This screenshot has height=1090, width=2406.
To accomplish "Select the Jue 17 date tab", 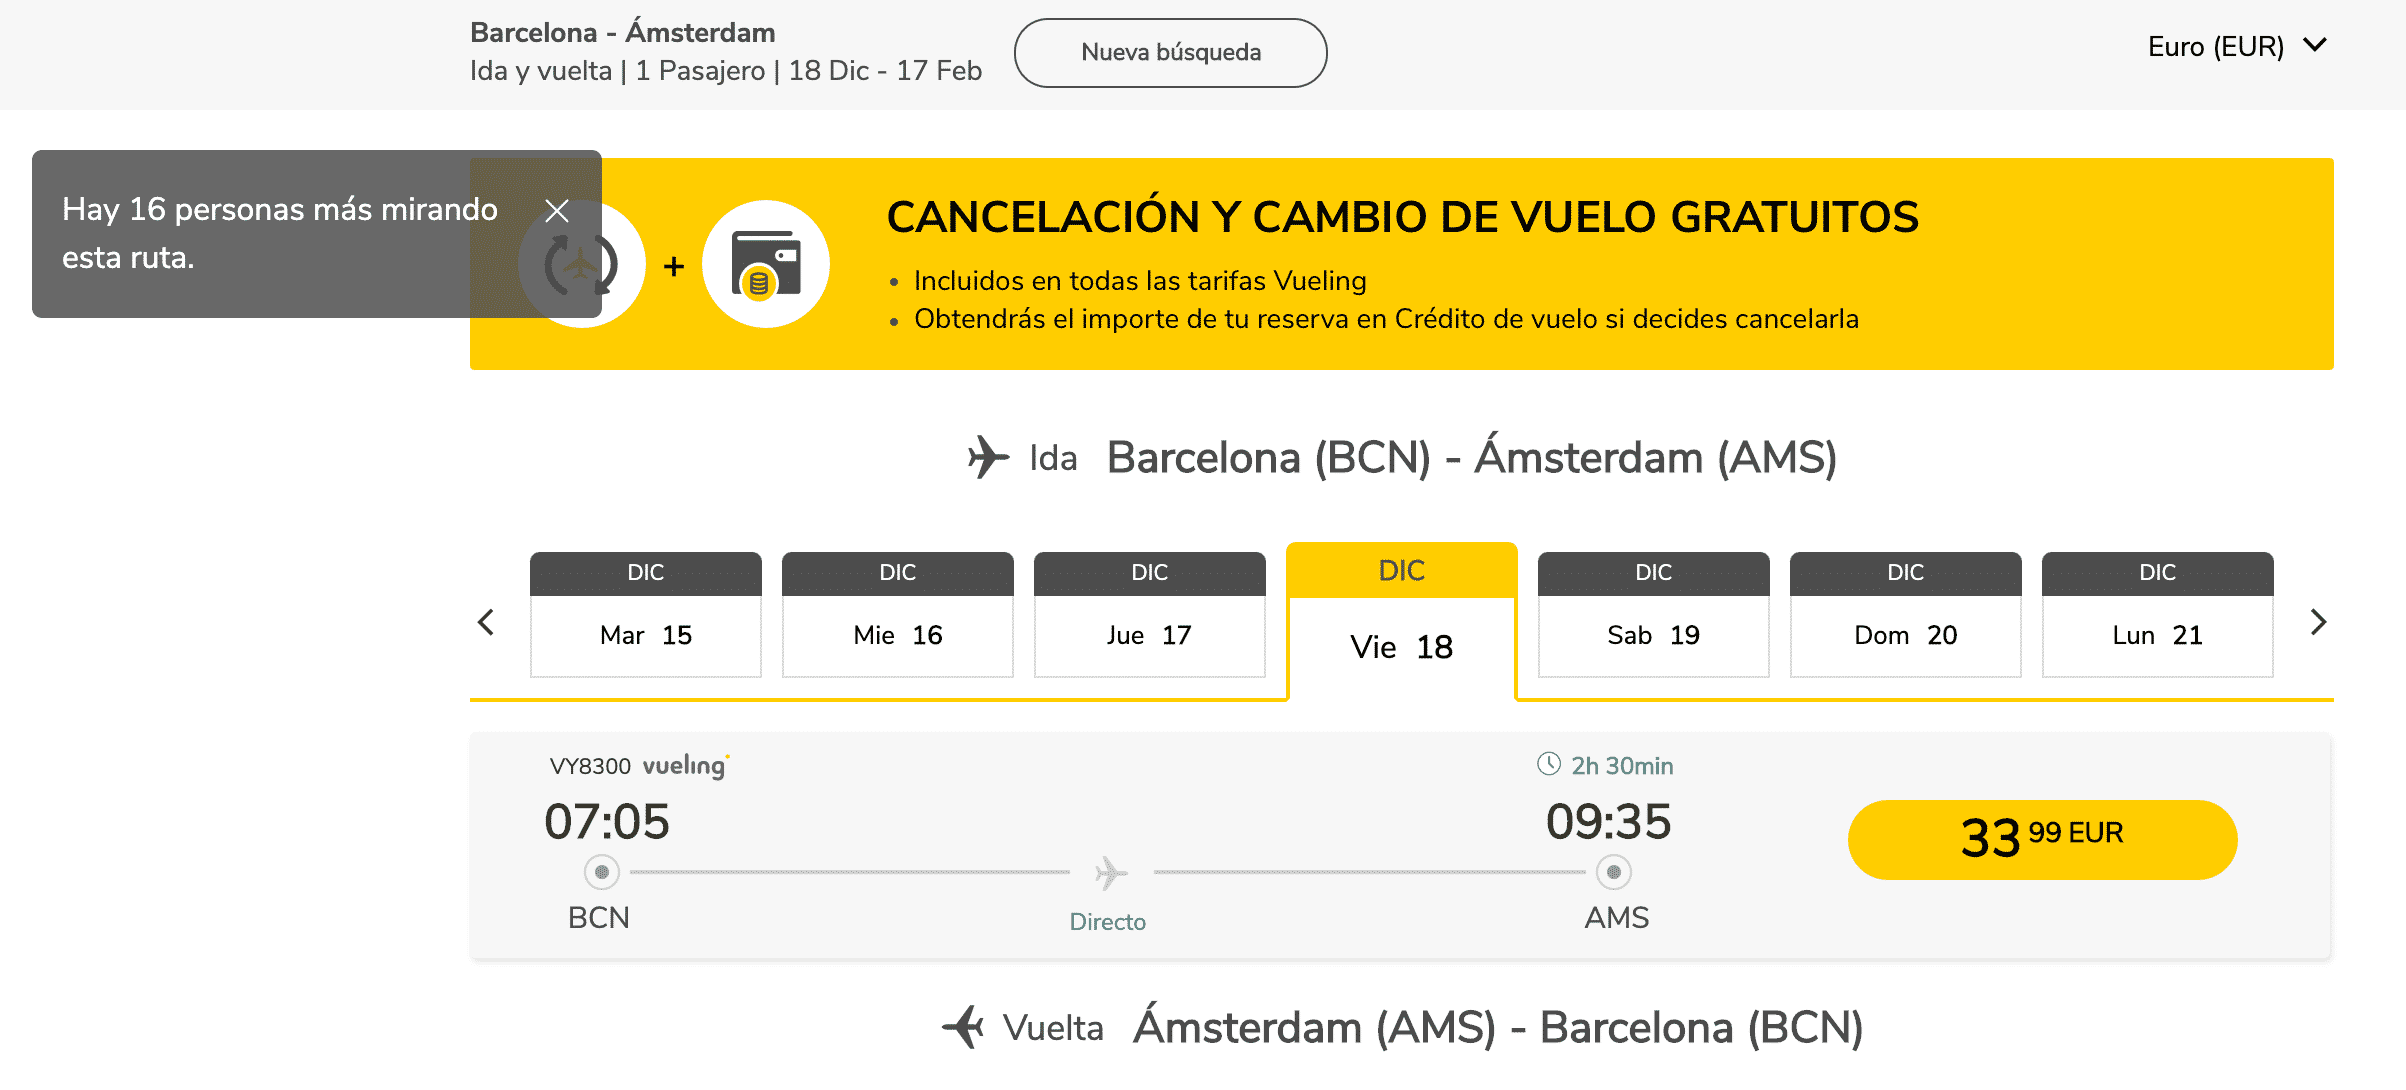I will click(1150, 614).
